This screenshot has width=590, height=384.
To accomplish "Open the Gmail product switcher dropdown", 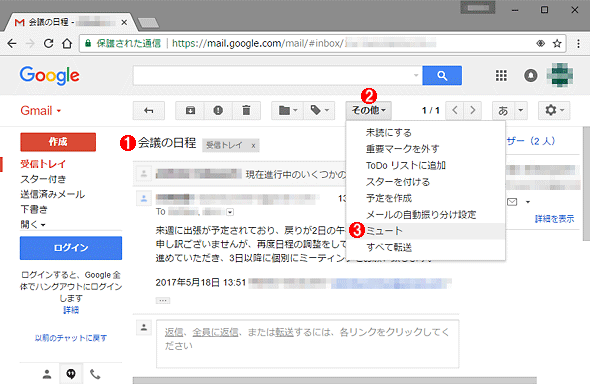I will [x=41, y=111].
